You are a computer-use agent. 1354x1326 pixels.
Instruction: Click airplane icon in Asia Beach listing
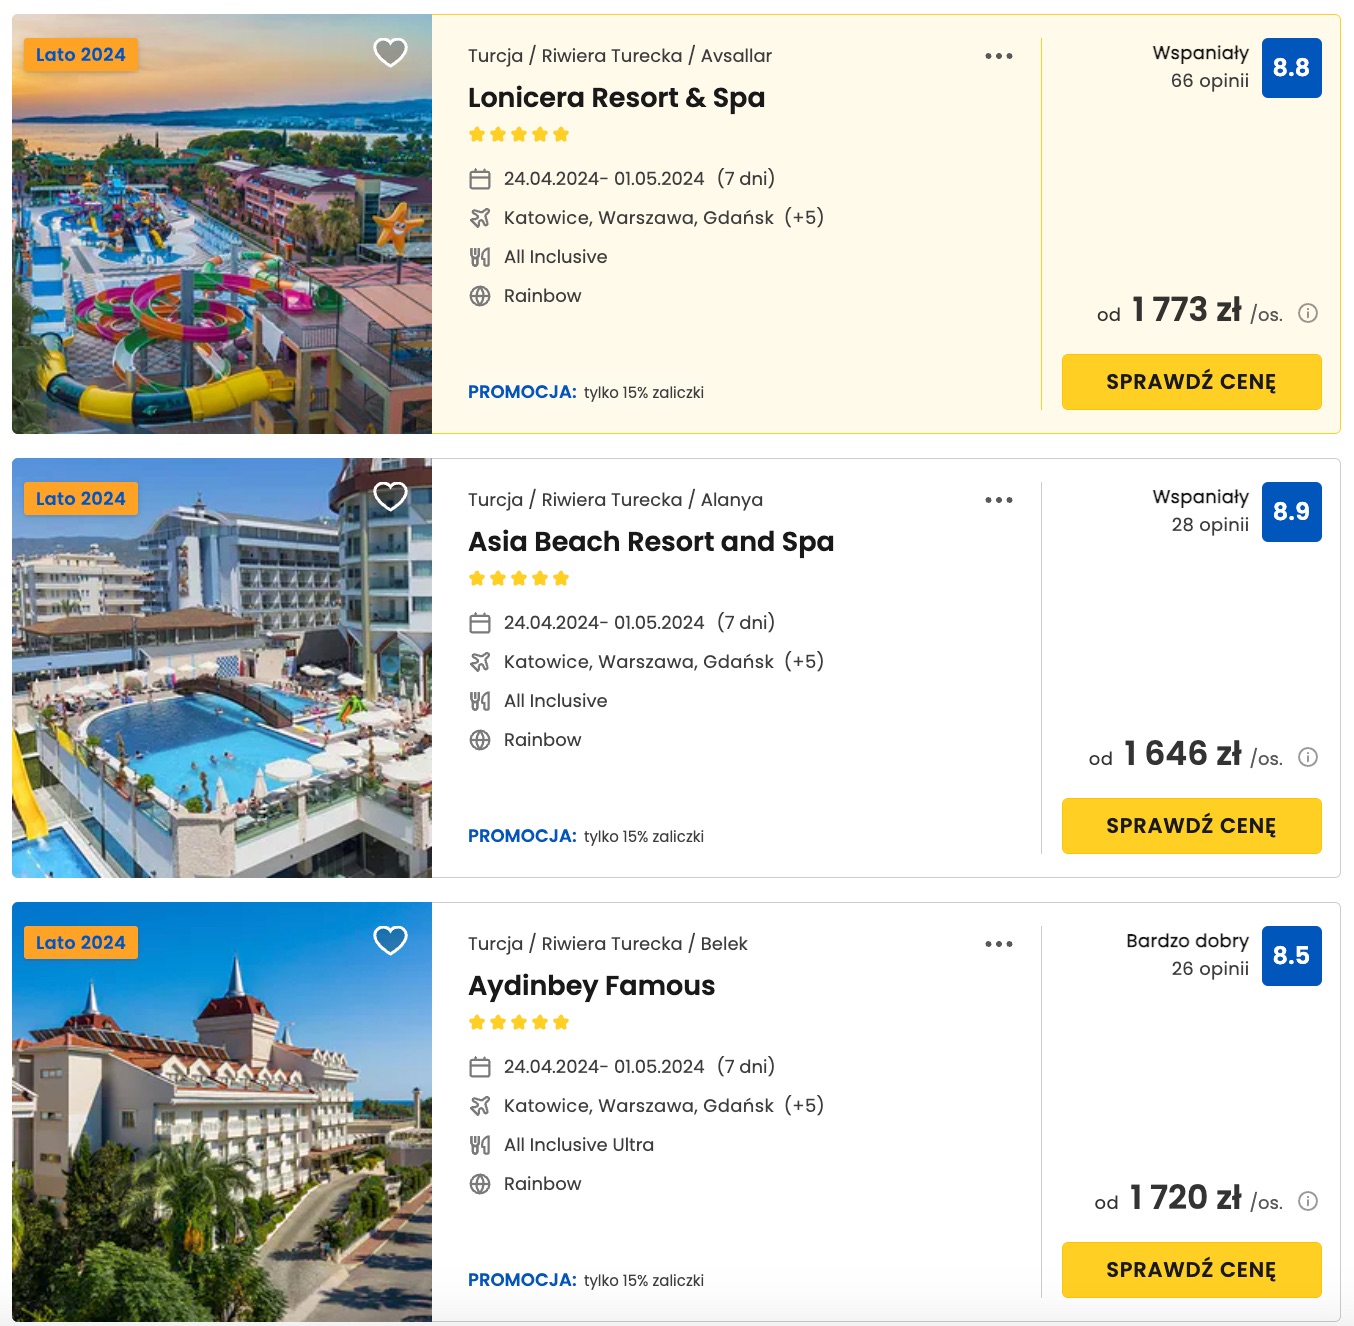[480, 662]
